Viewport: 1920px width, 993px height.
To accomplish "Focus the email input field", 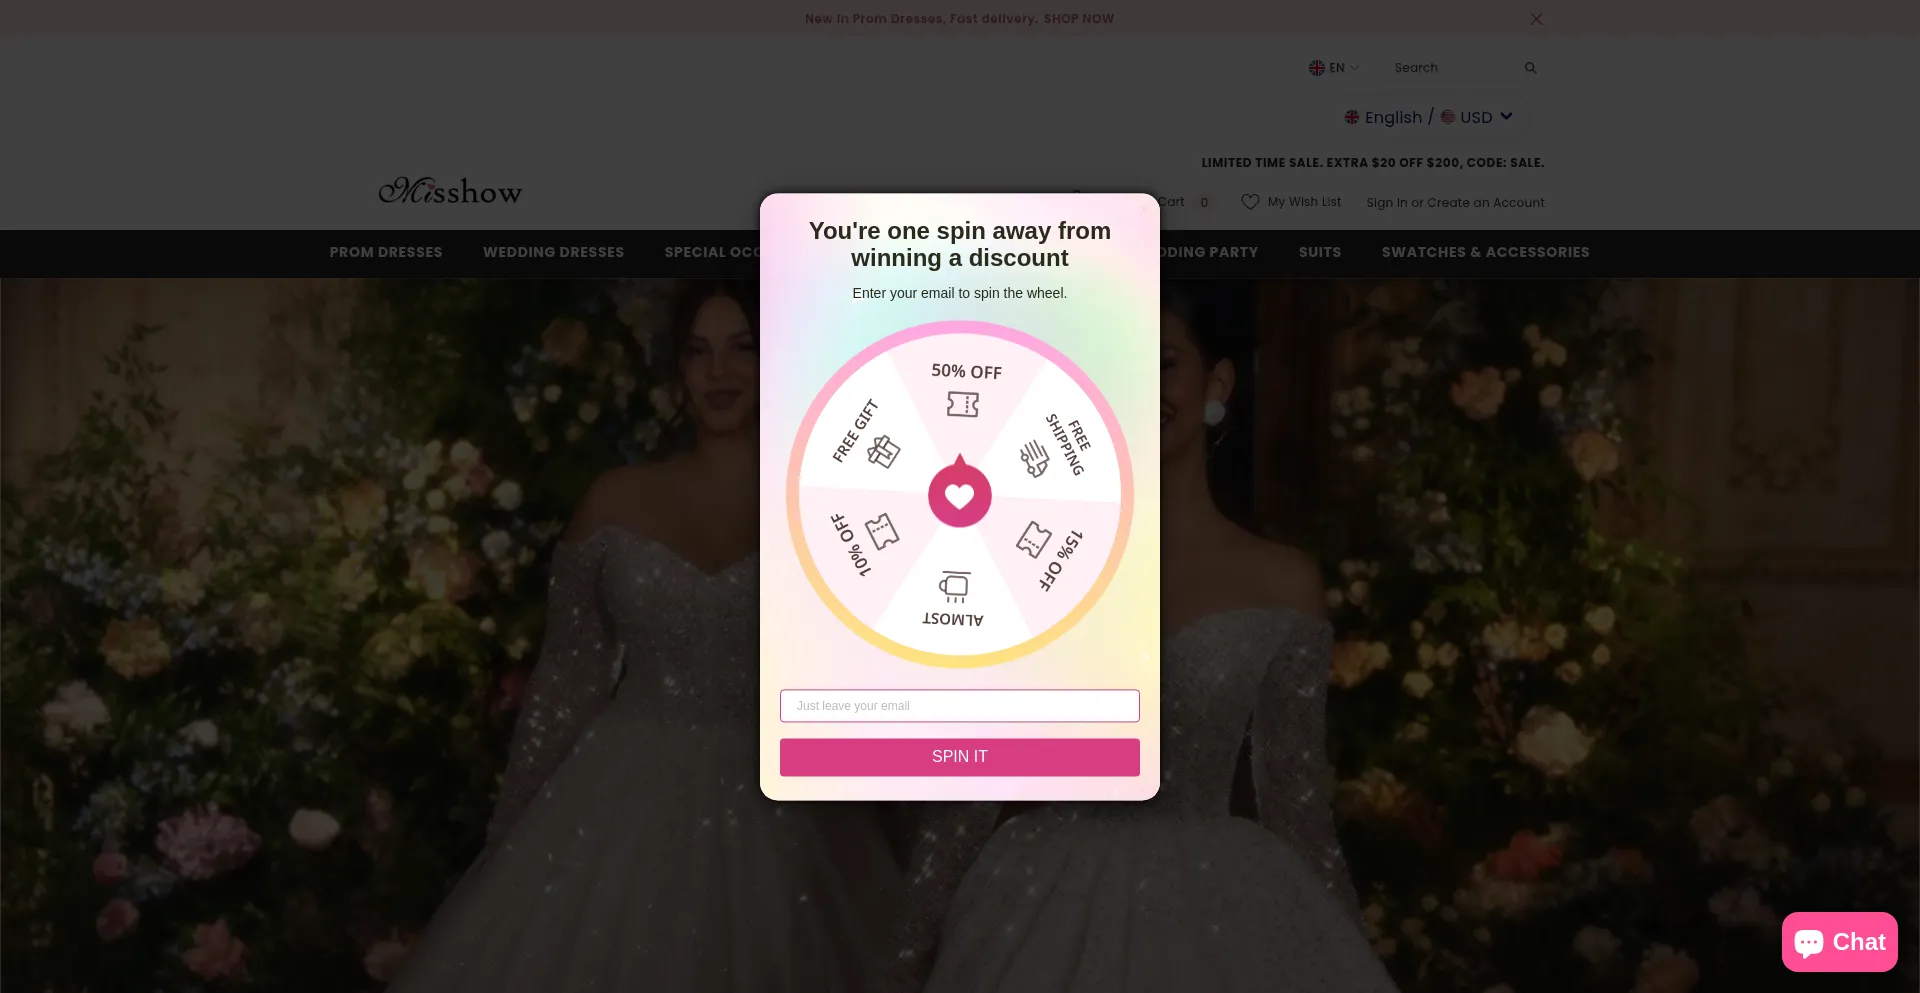I will click(960, 706).
